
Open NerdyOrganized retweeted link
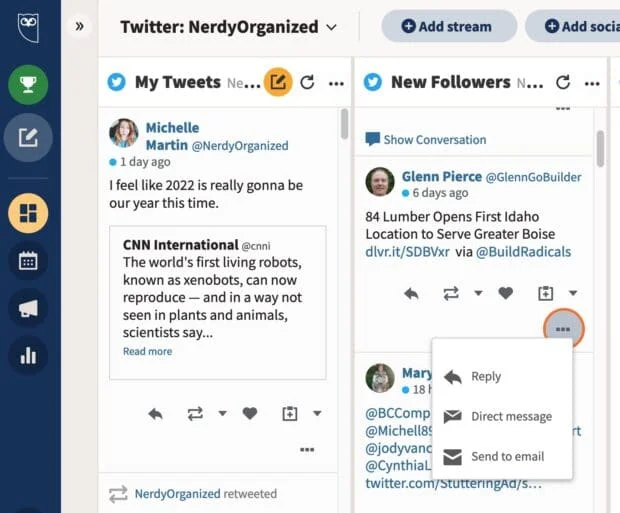178,494
